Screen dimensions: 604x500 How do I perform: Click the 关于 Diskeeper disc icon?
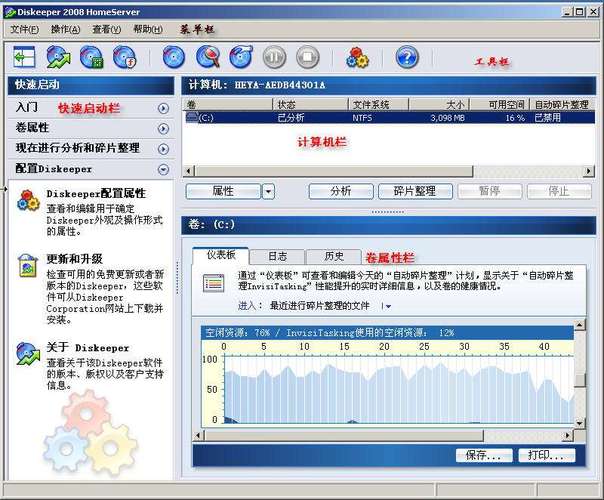point(28,353)
